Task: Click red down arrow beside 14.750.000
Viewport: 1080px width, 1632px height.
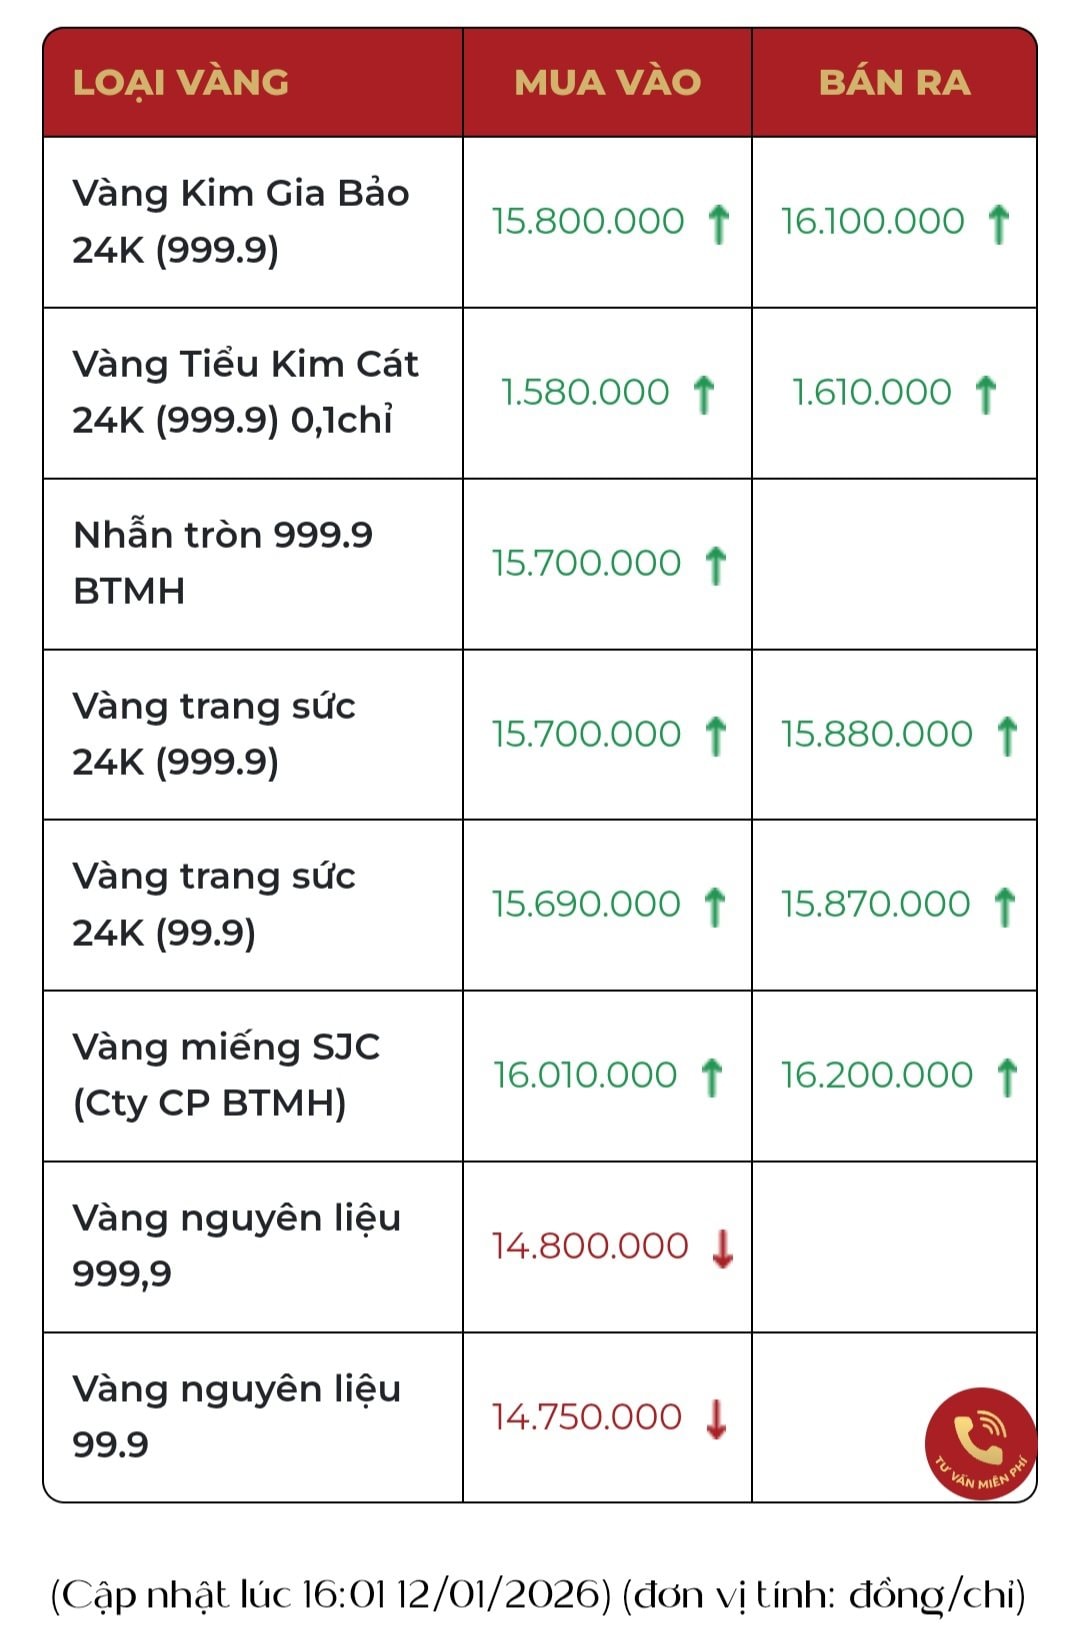Action: click(x=716, y=1419)
